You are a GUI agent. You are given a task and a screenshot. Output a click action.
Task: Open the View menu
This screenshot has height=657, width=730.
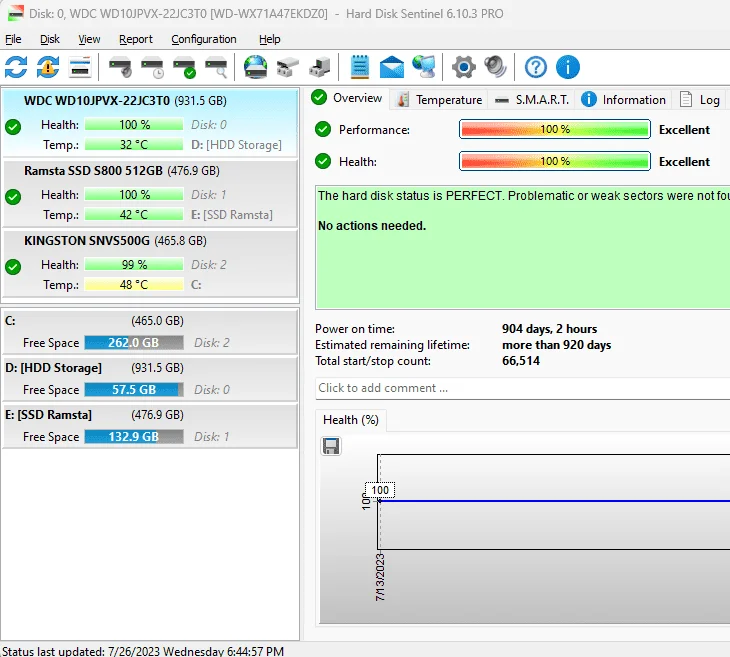pyautogui.click(x=89, y=39)
